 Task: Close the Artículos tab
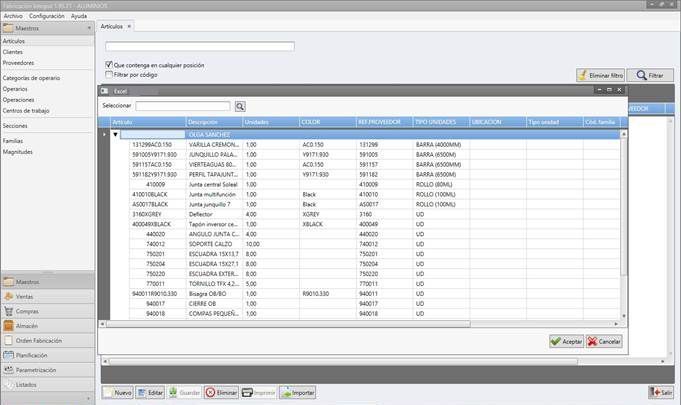point(129,26)
